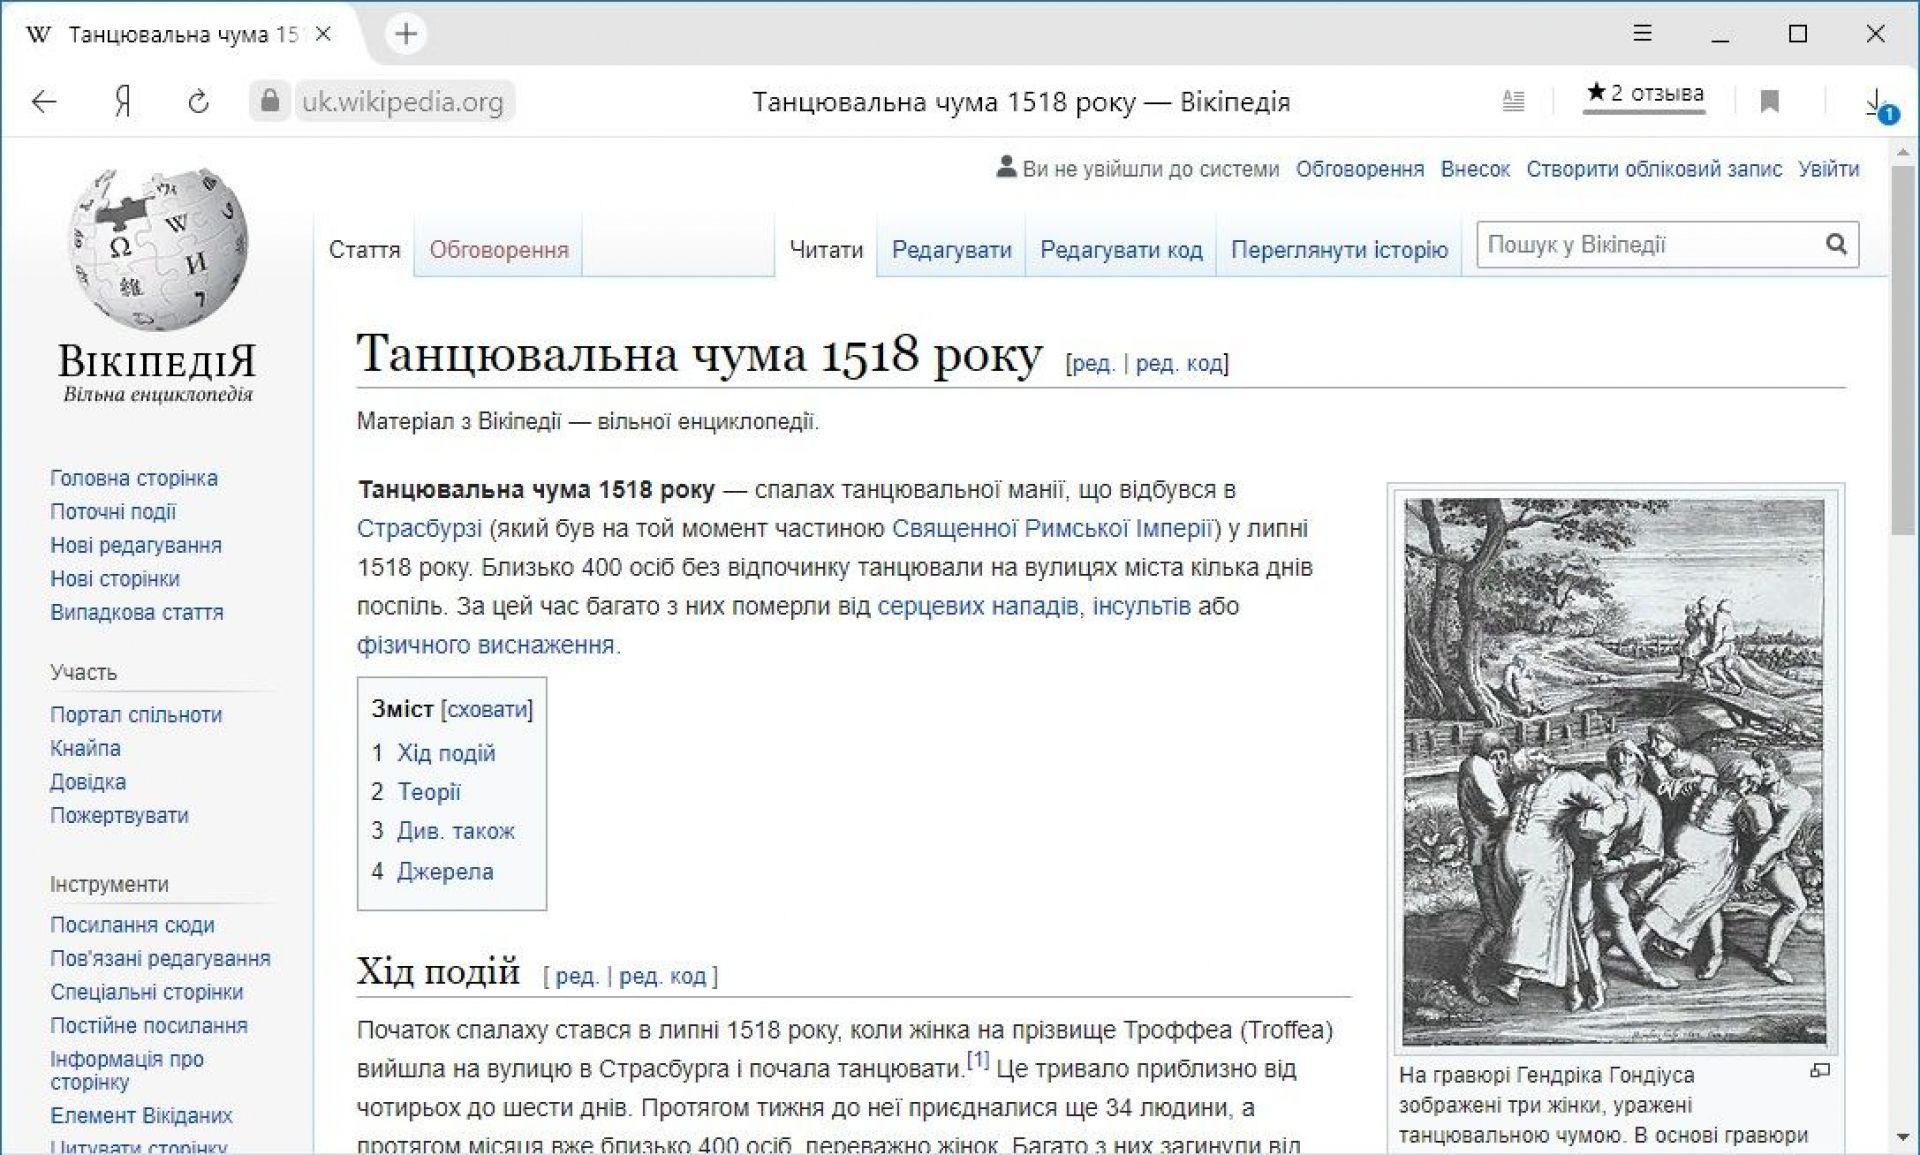Enable reader mode icon in address bar
Screen dimensions: 1920x1155
(1513, 101)
